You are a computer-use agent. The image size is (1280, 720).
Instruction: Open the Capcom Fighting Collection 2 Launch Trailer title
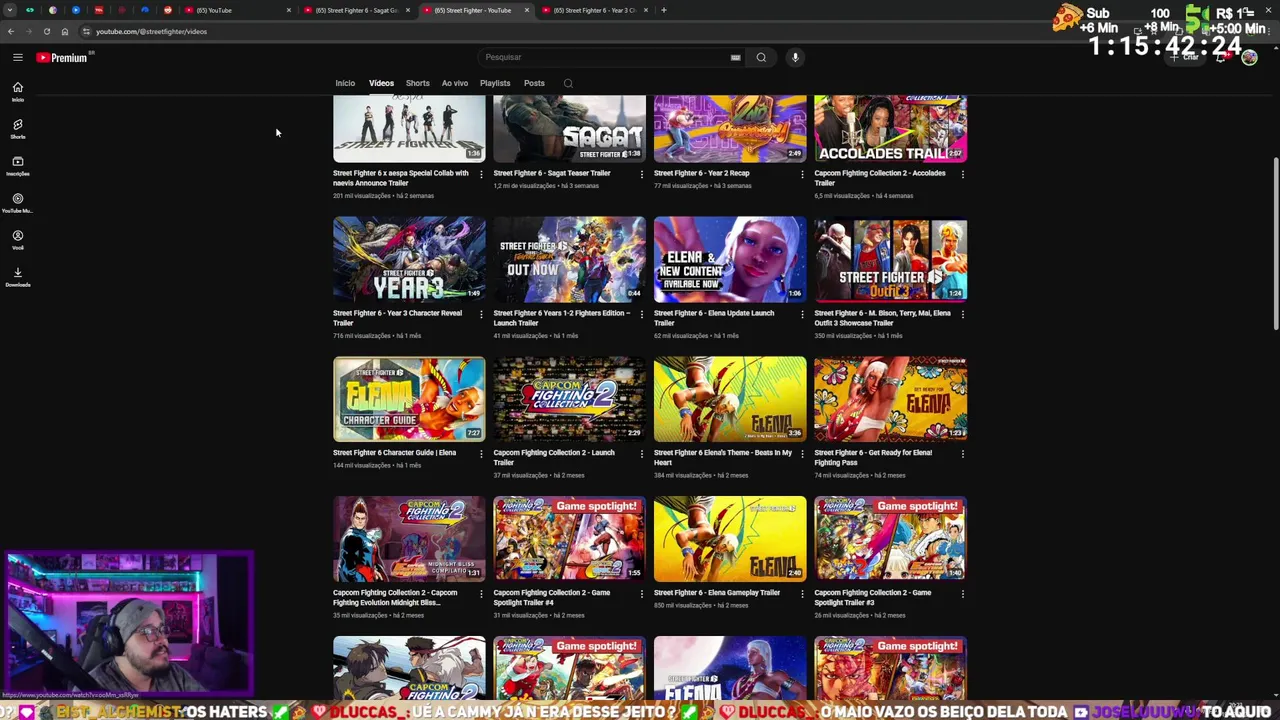pyautogui.click(x=554, y=458)
